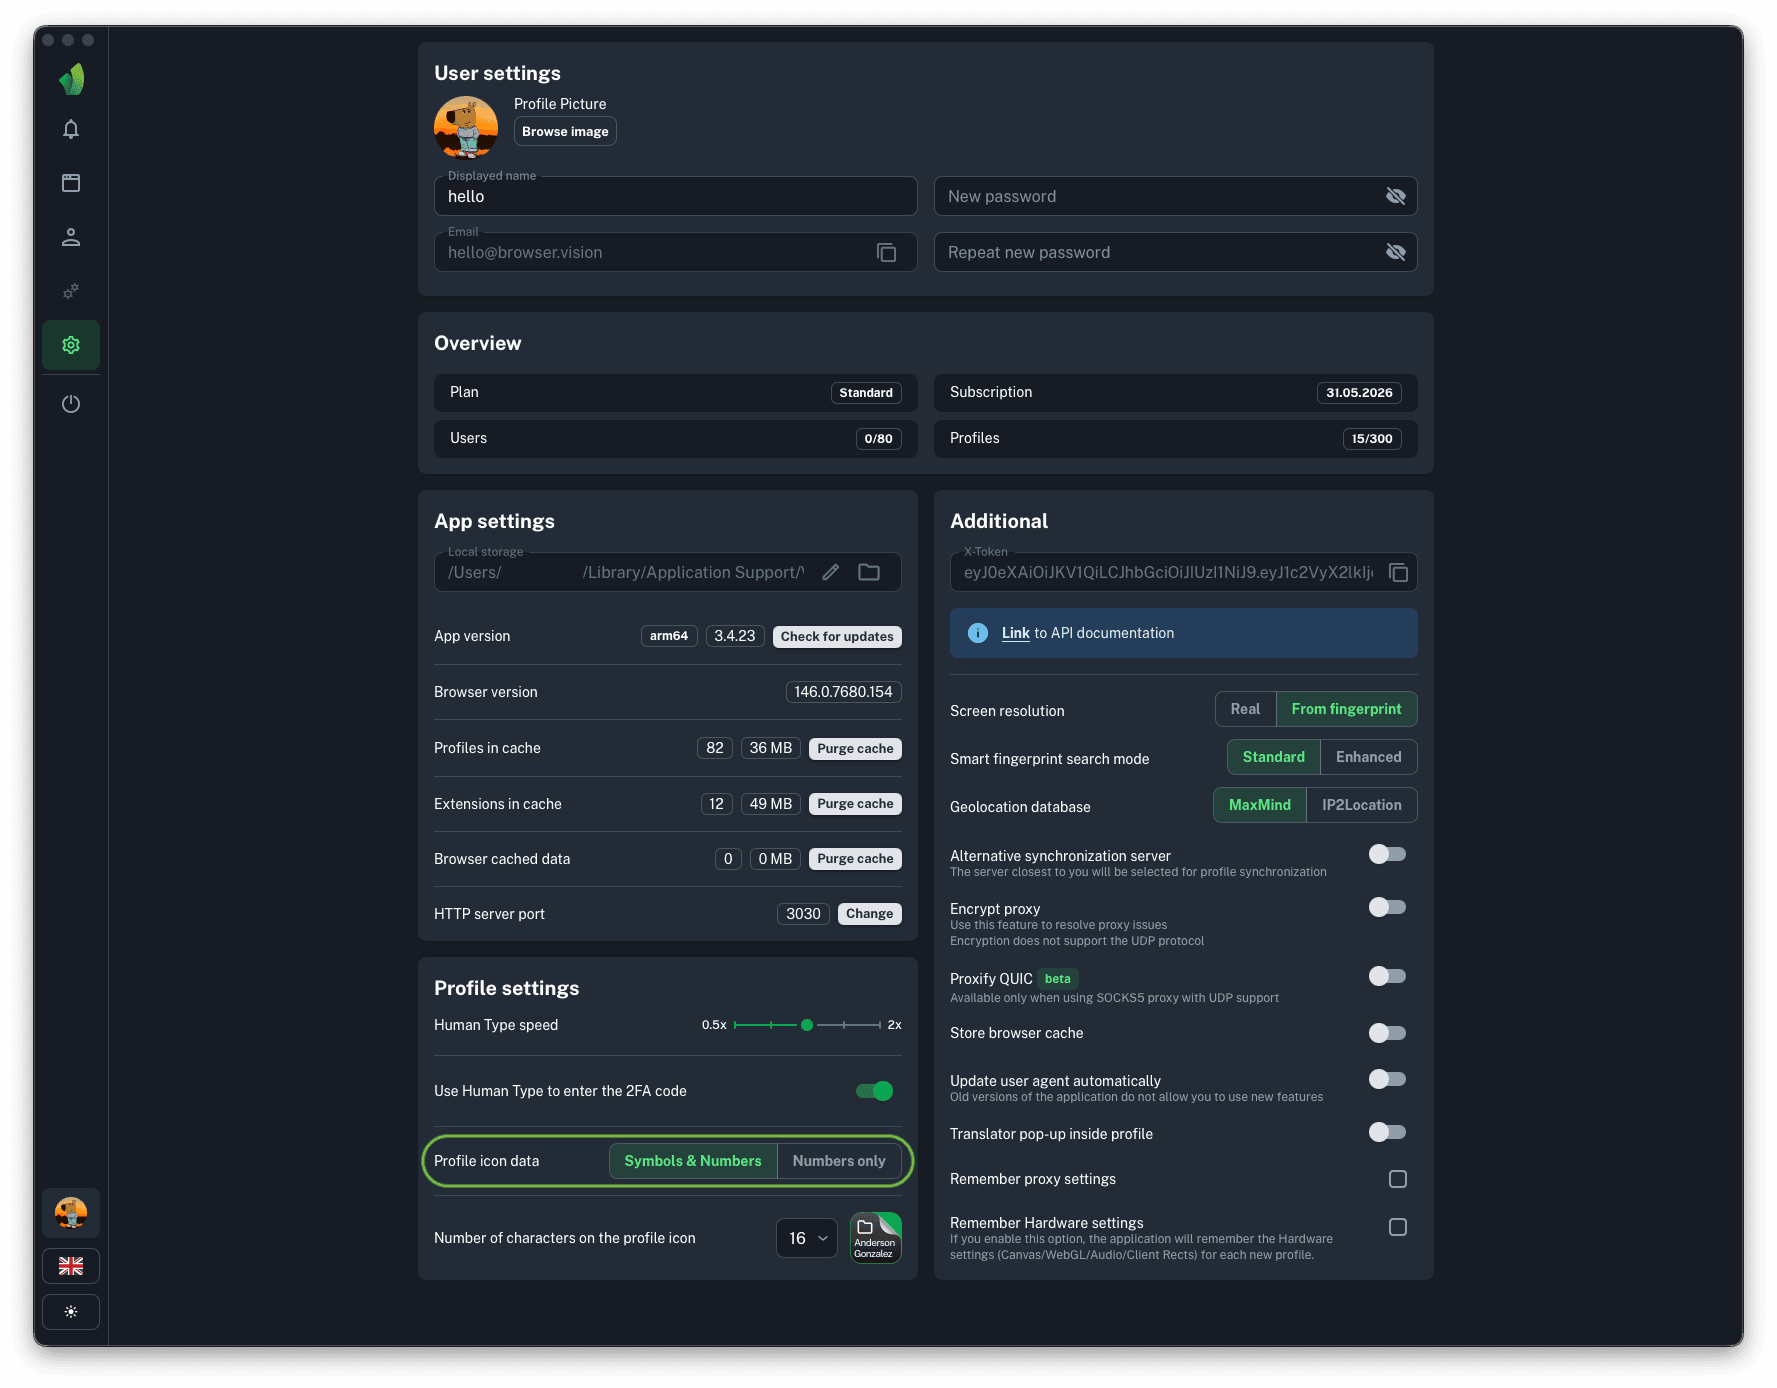
Task: Expand the profile icon characters dropdown
Action: click(x=807, y=1238)
